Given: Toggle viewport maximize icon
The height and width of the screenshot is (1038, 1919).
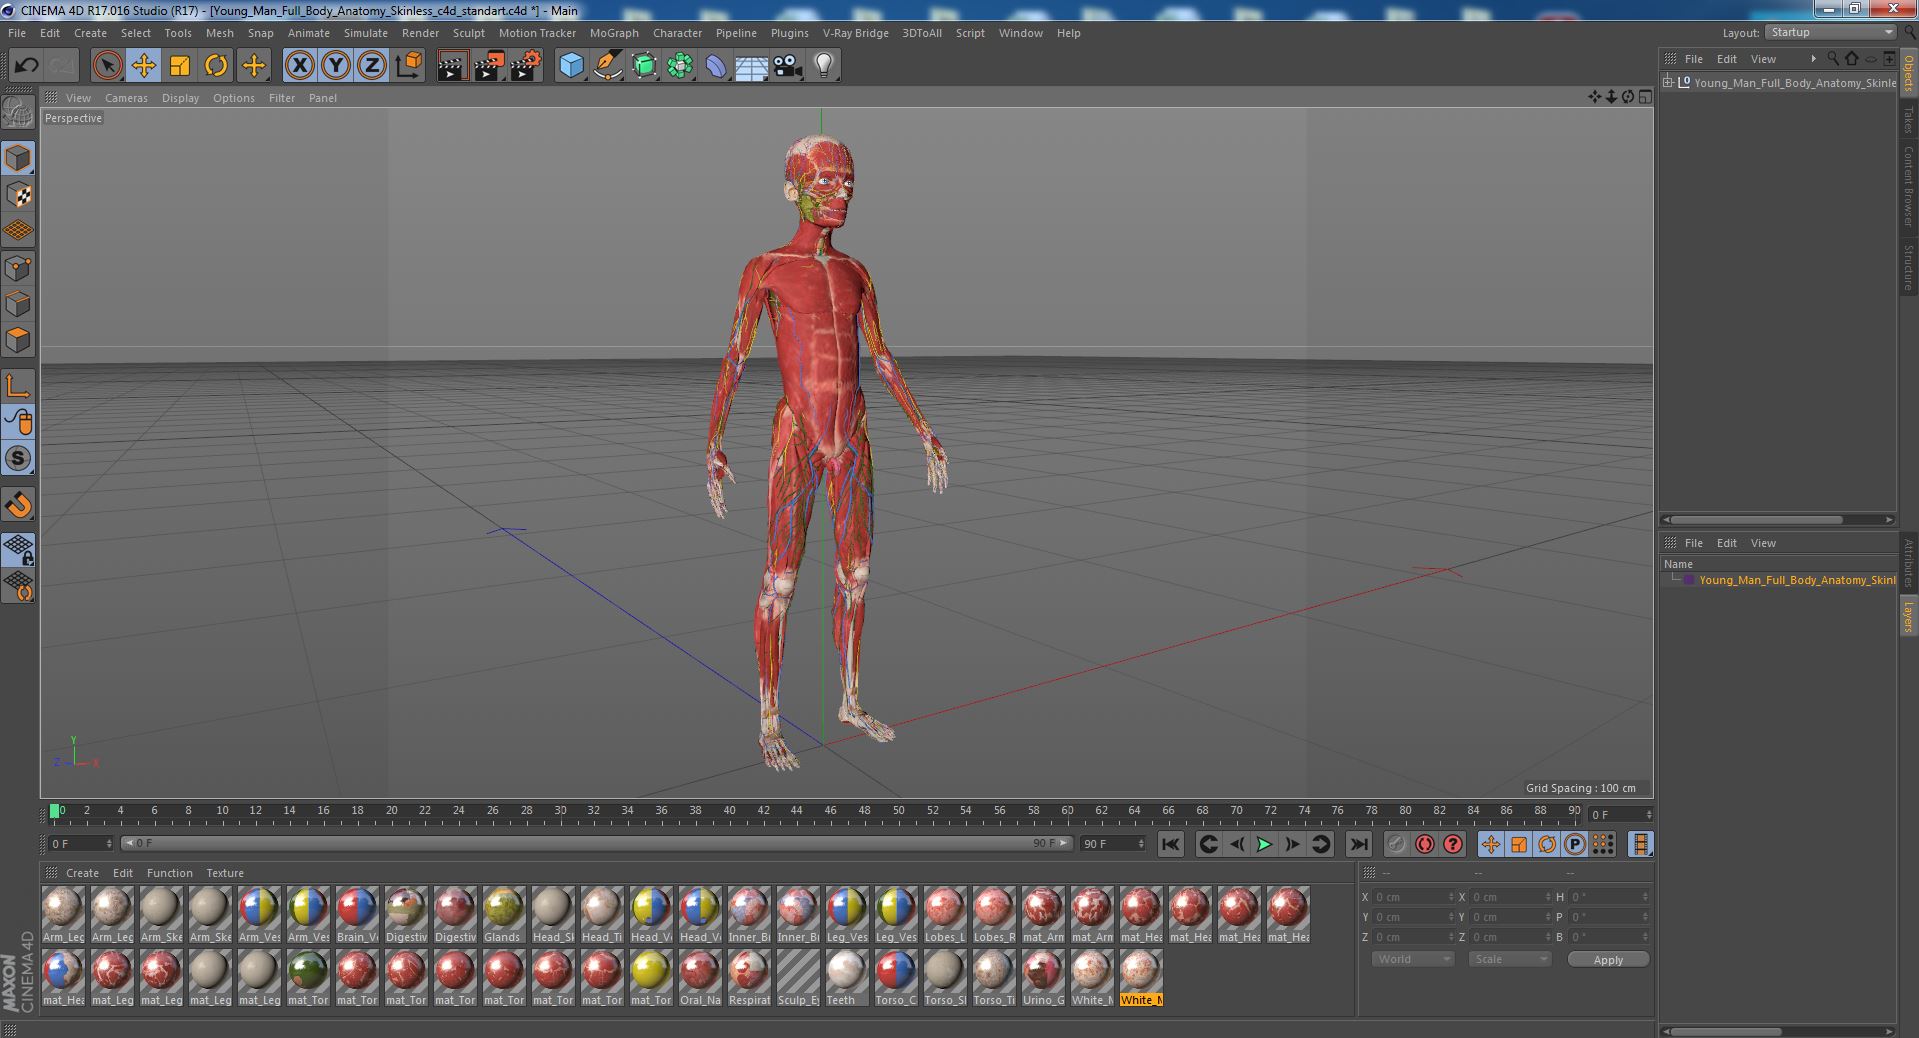Looking at the screenshot, I should (x=1645, y=97).
